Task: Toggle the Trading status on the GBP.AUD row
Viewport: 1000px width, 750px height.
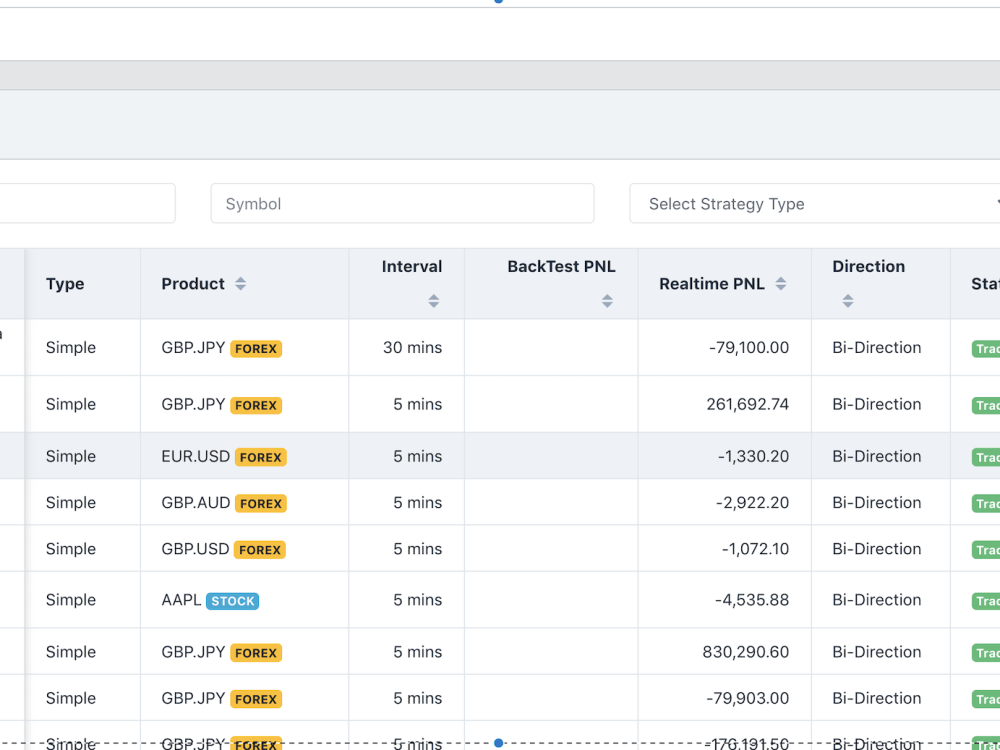Action: point(985,503)
